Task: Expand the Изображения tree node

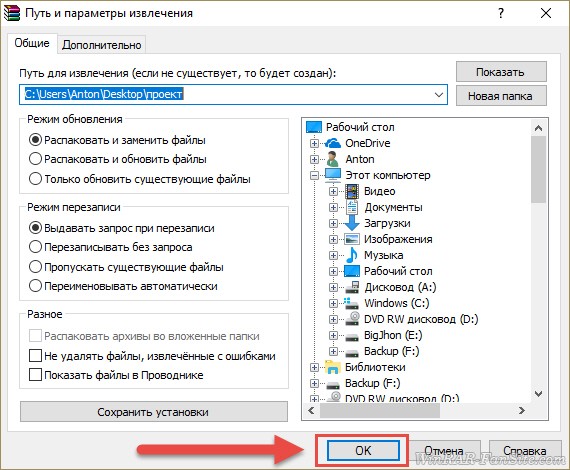Action: (333, 239)
